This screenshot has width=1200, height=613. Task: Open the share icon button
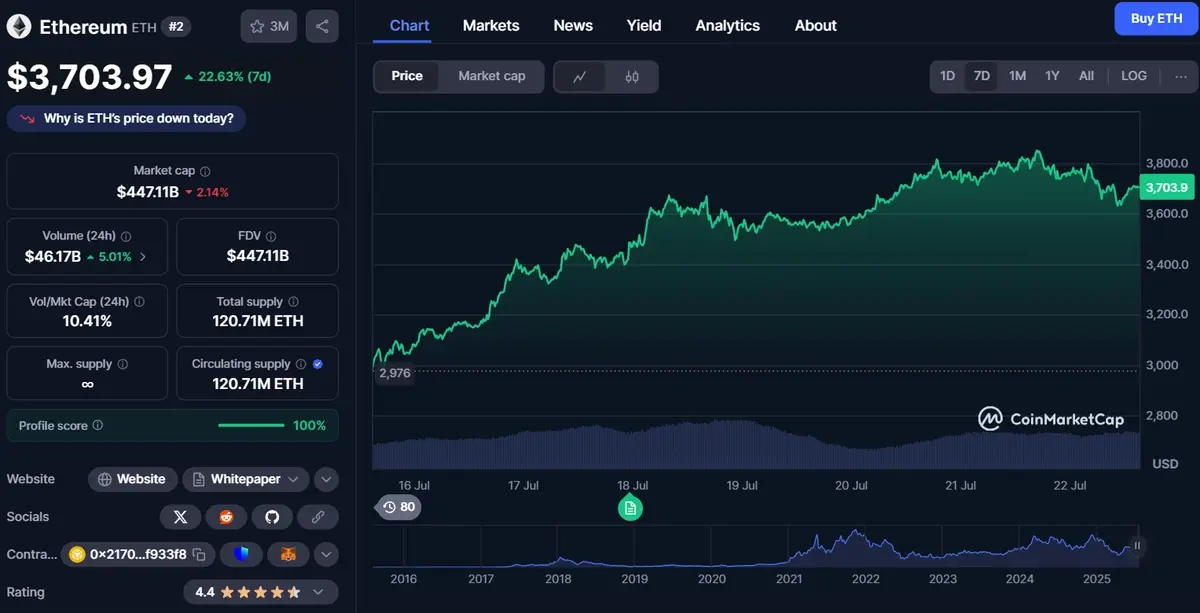pyautogui.click(x=322, y=26)
